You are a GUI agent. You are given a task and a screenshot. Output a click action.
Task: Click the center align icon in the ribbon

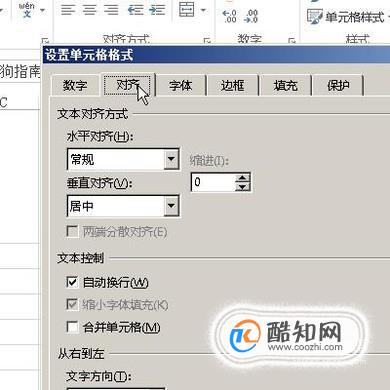pyautogui.click(x=90, y=10)
